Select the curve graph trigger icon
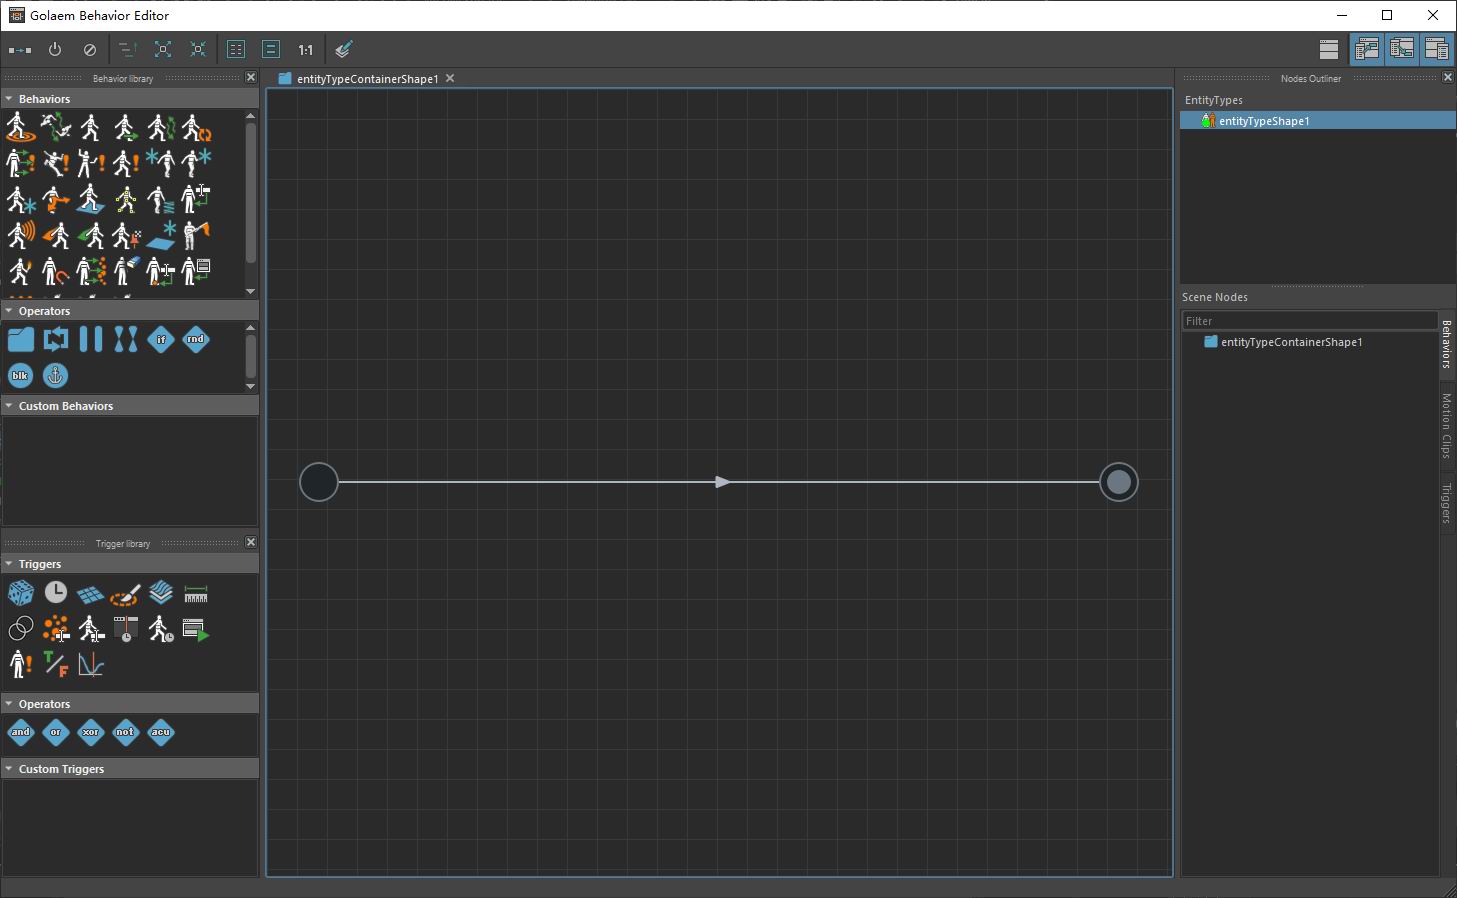Image resolution: width=1457 pixels, height=898 pixels. (x=91, y=664)
